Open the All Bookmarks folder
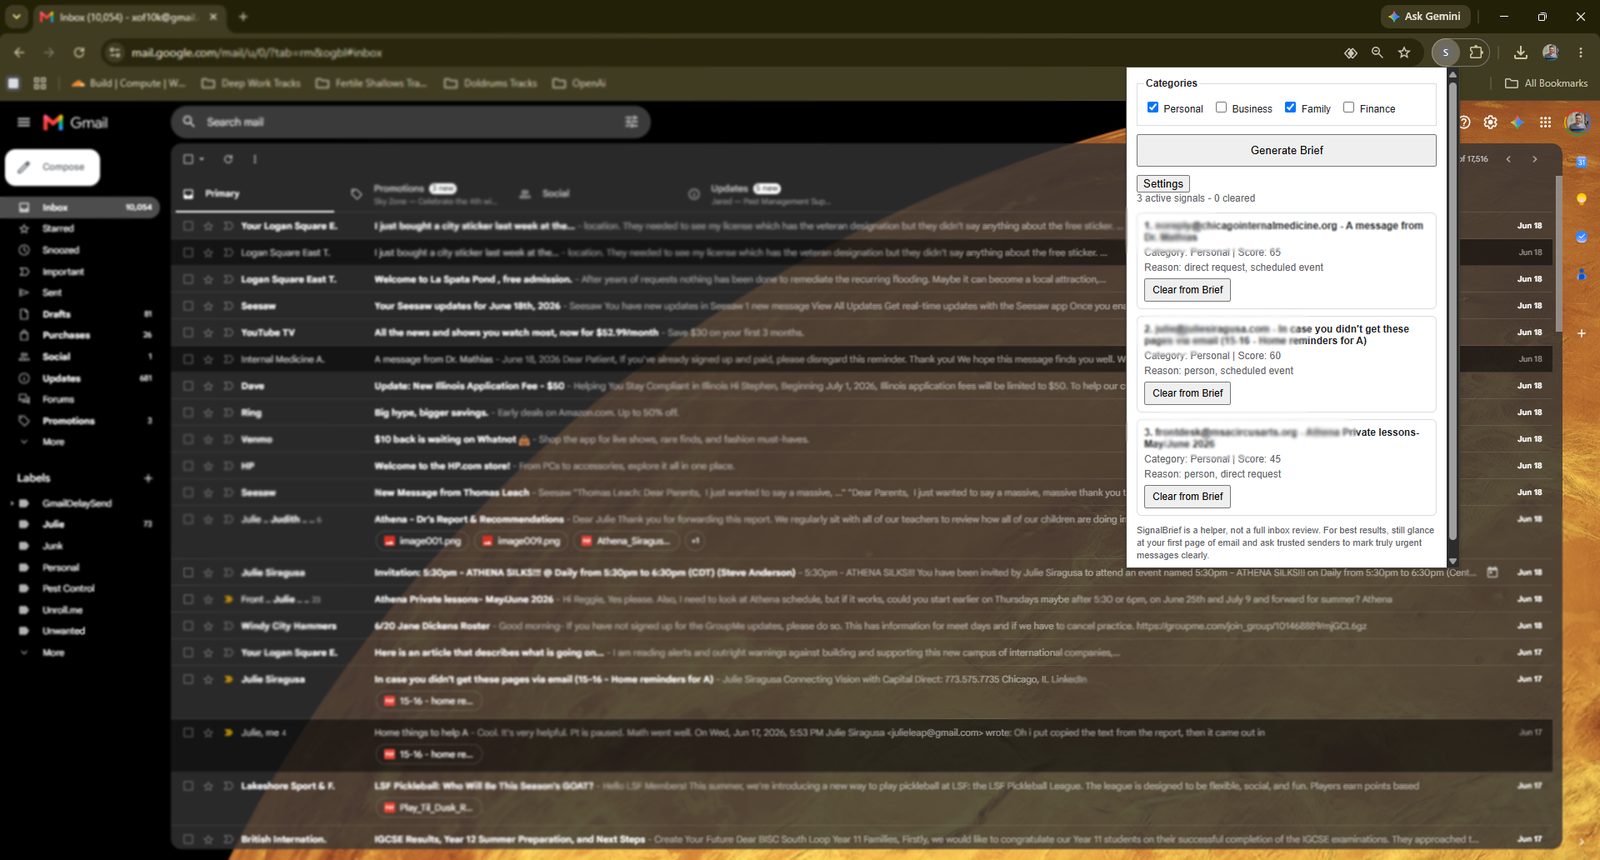Viewport: 1600px width, 860px height. coord(1546,83)
